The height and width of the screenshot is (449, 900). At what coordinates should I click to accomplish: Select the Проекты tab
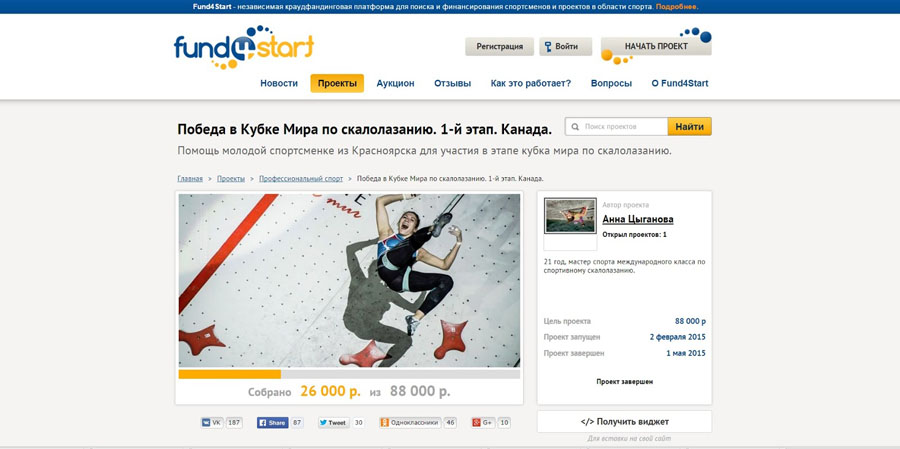tap(337, 83)
